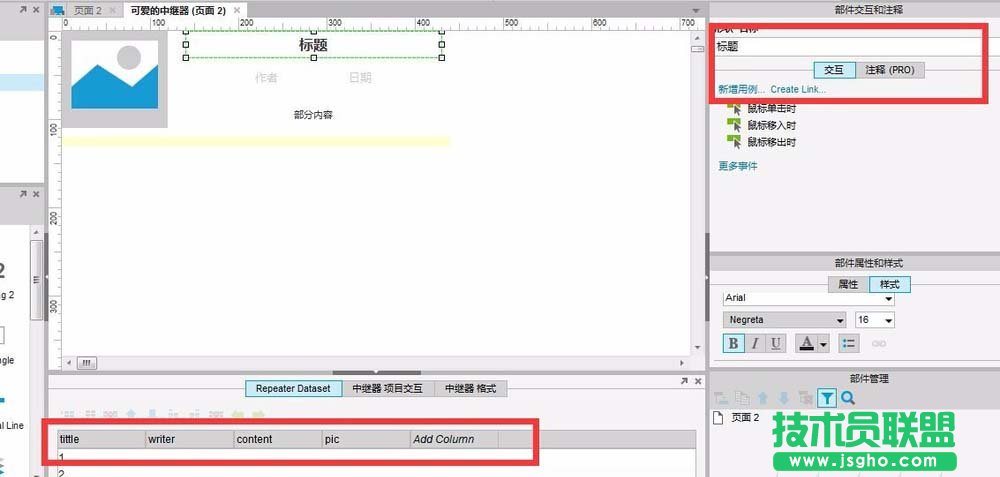1000x477 pixels.
Task: Click the 鼠标移入时 event icon
Action: 735,126
